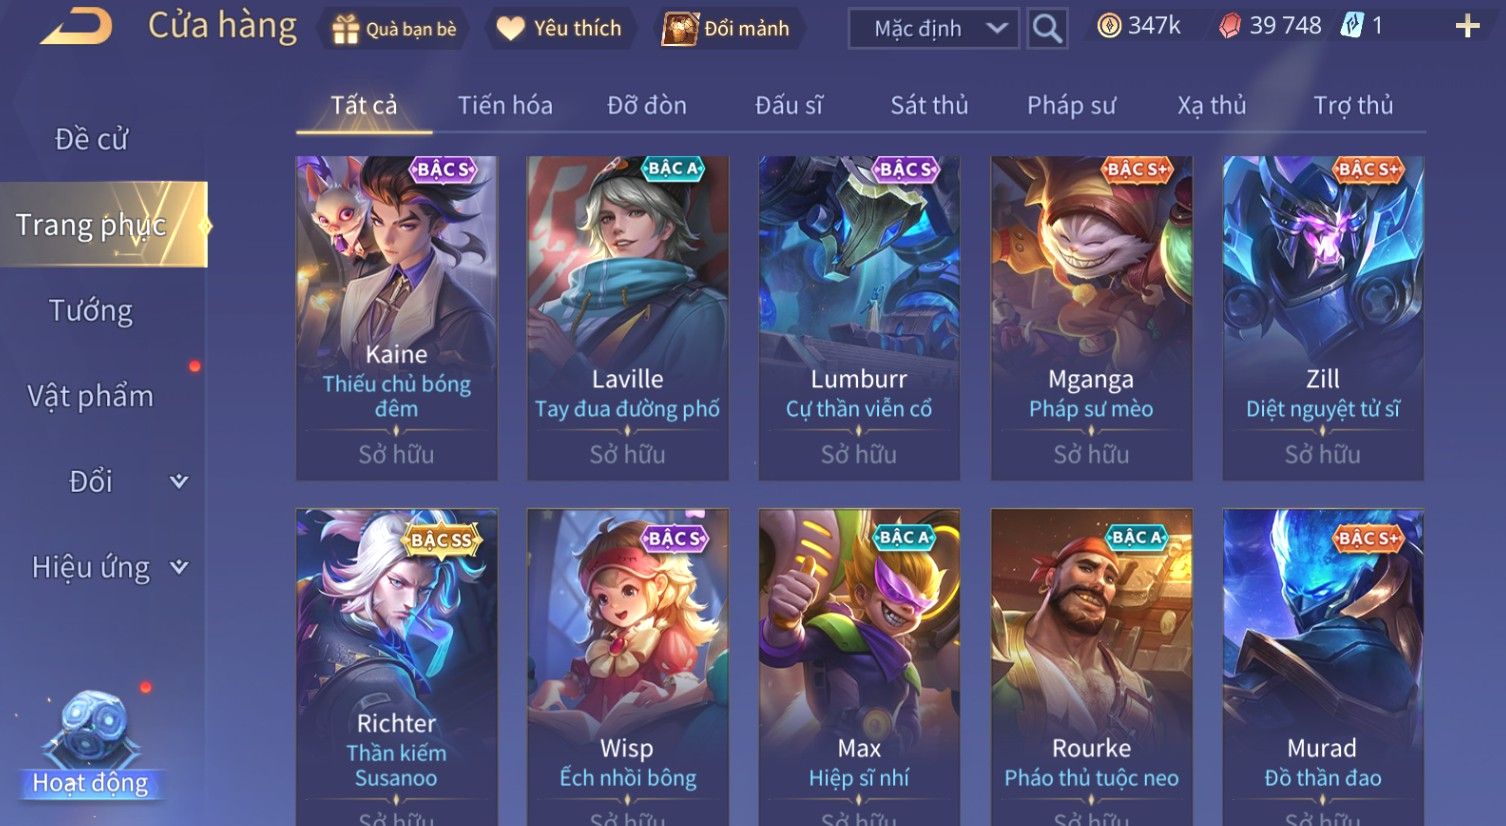The height and width of the screenshot is (826, 1506).
Task: Open Yêu thích favorites list
Action: 559,29
